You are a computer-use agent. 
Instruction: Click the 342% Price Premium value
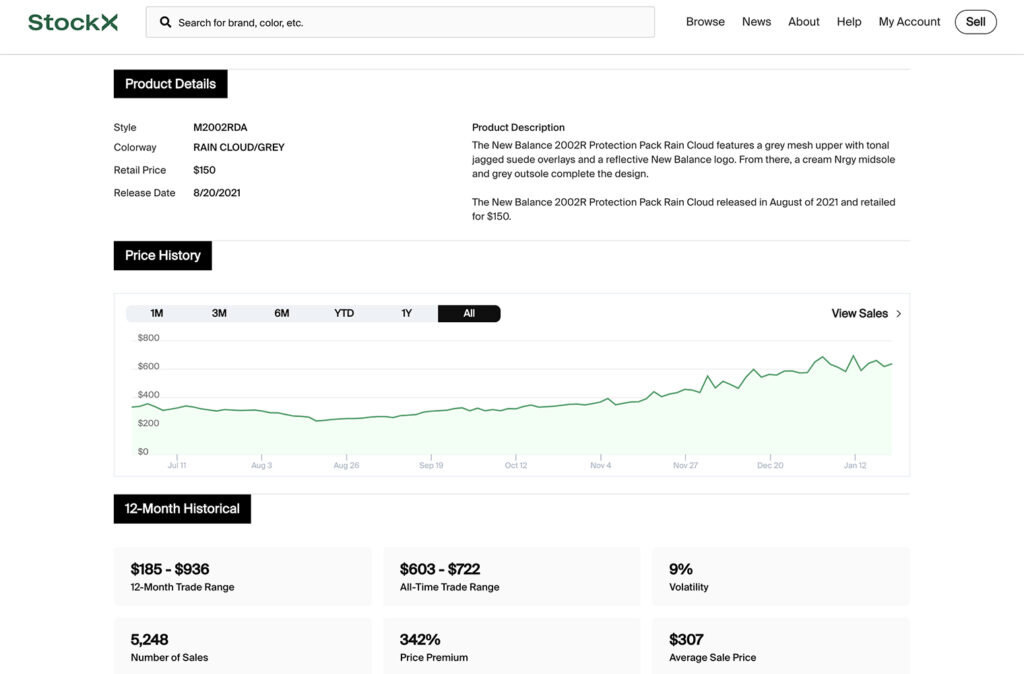click(420, 639)
